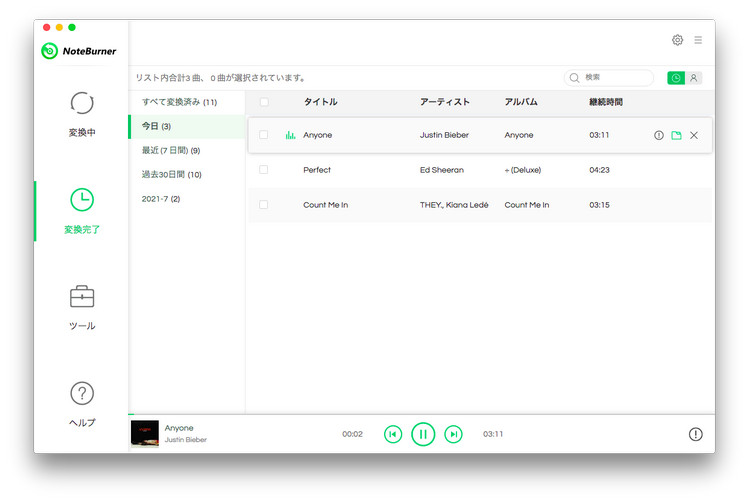Select the All converted (すべて変換済み) filter
Viewport: 749px width, 502px height.
187,102
